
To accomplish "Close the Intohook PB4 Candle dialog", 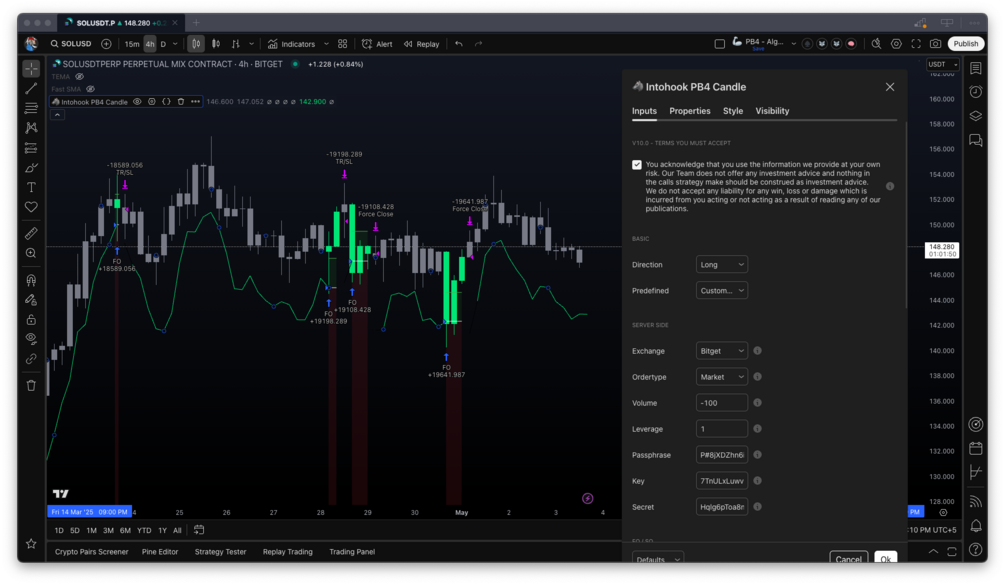I will point(890,87).
